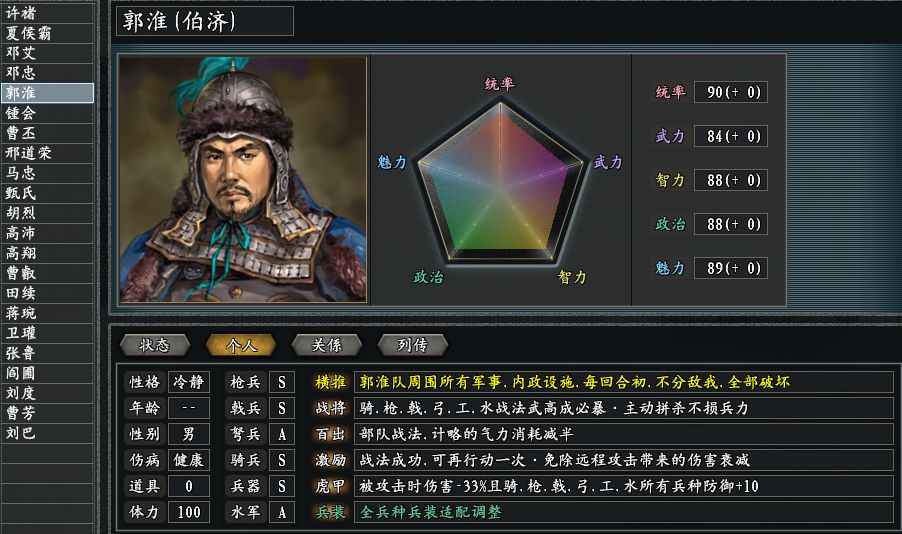Select the 虎甲 skill badge
The image size is (902, 534).
pyautogui.click(x=330, y=486)
